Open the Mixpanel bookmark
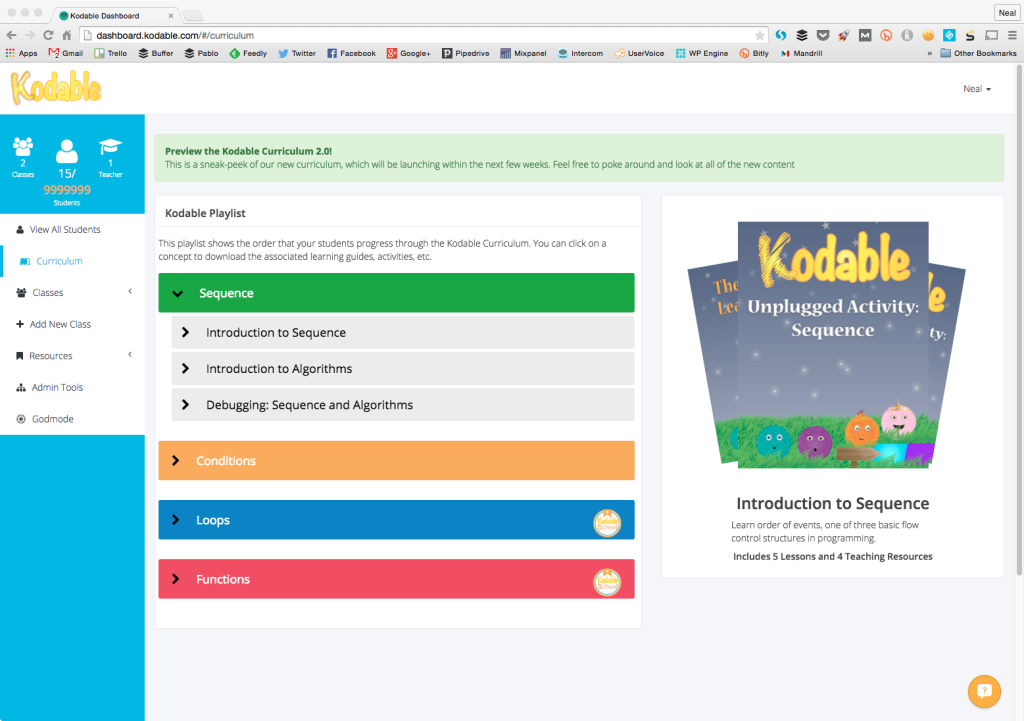The height and width of the screenshot is (721, 1024). (523, 54)
